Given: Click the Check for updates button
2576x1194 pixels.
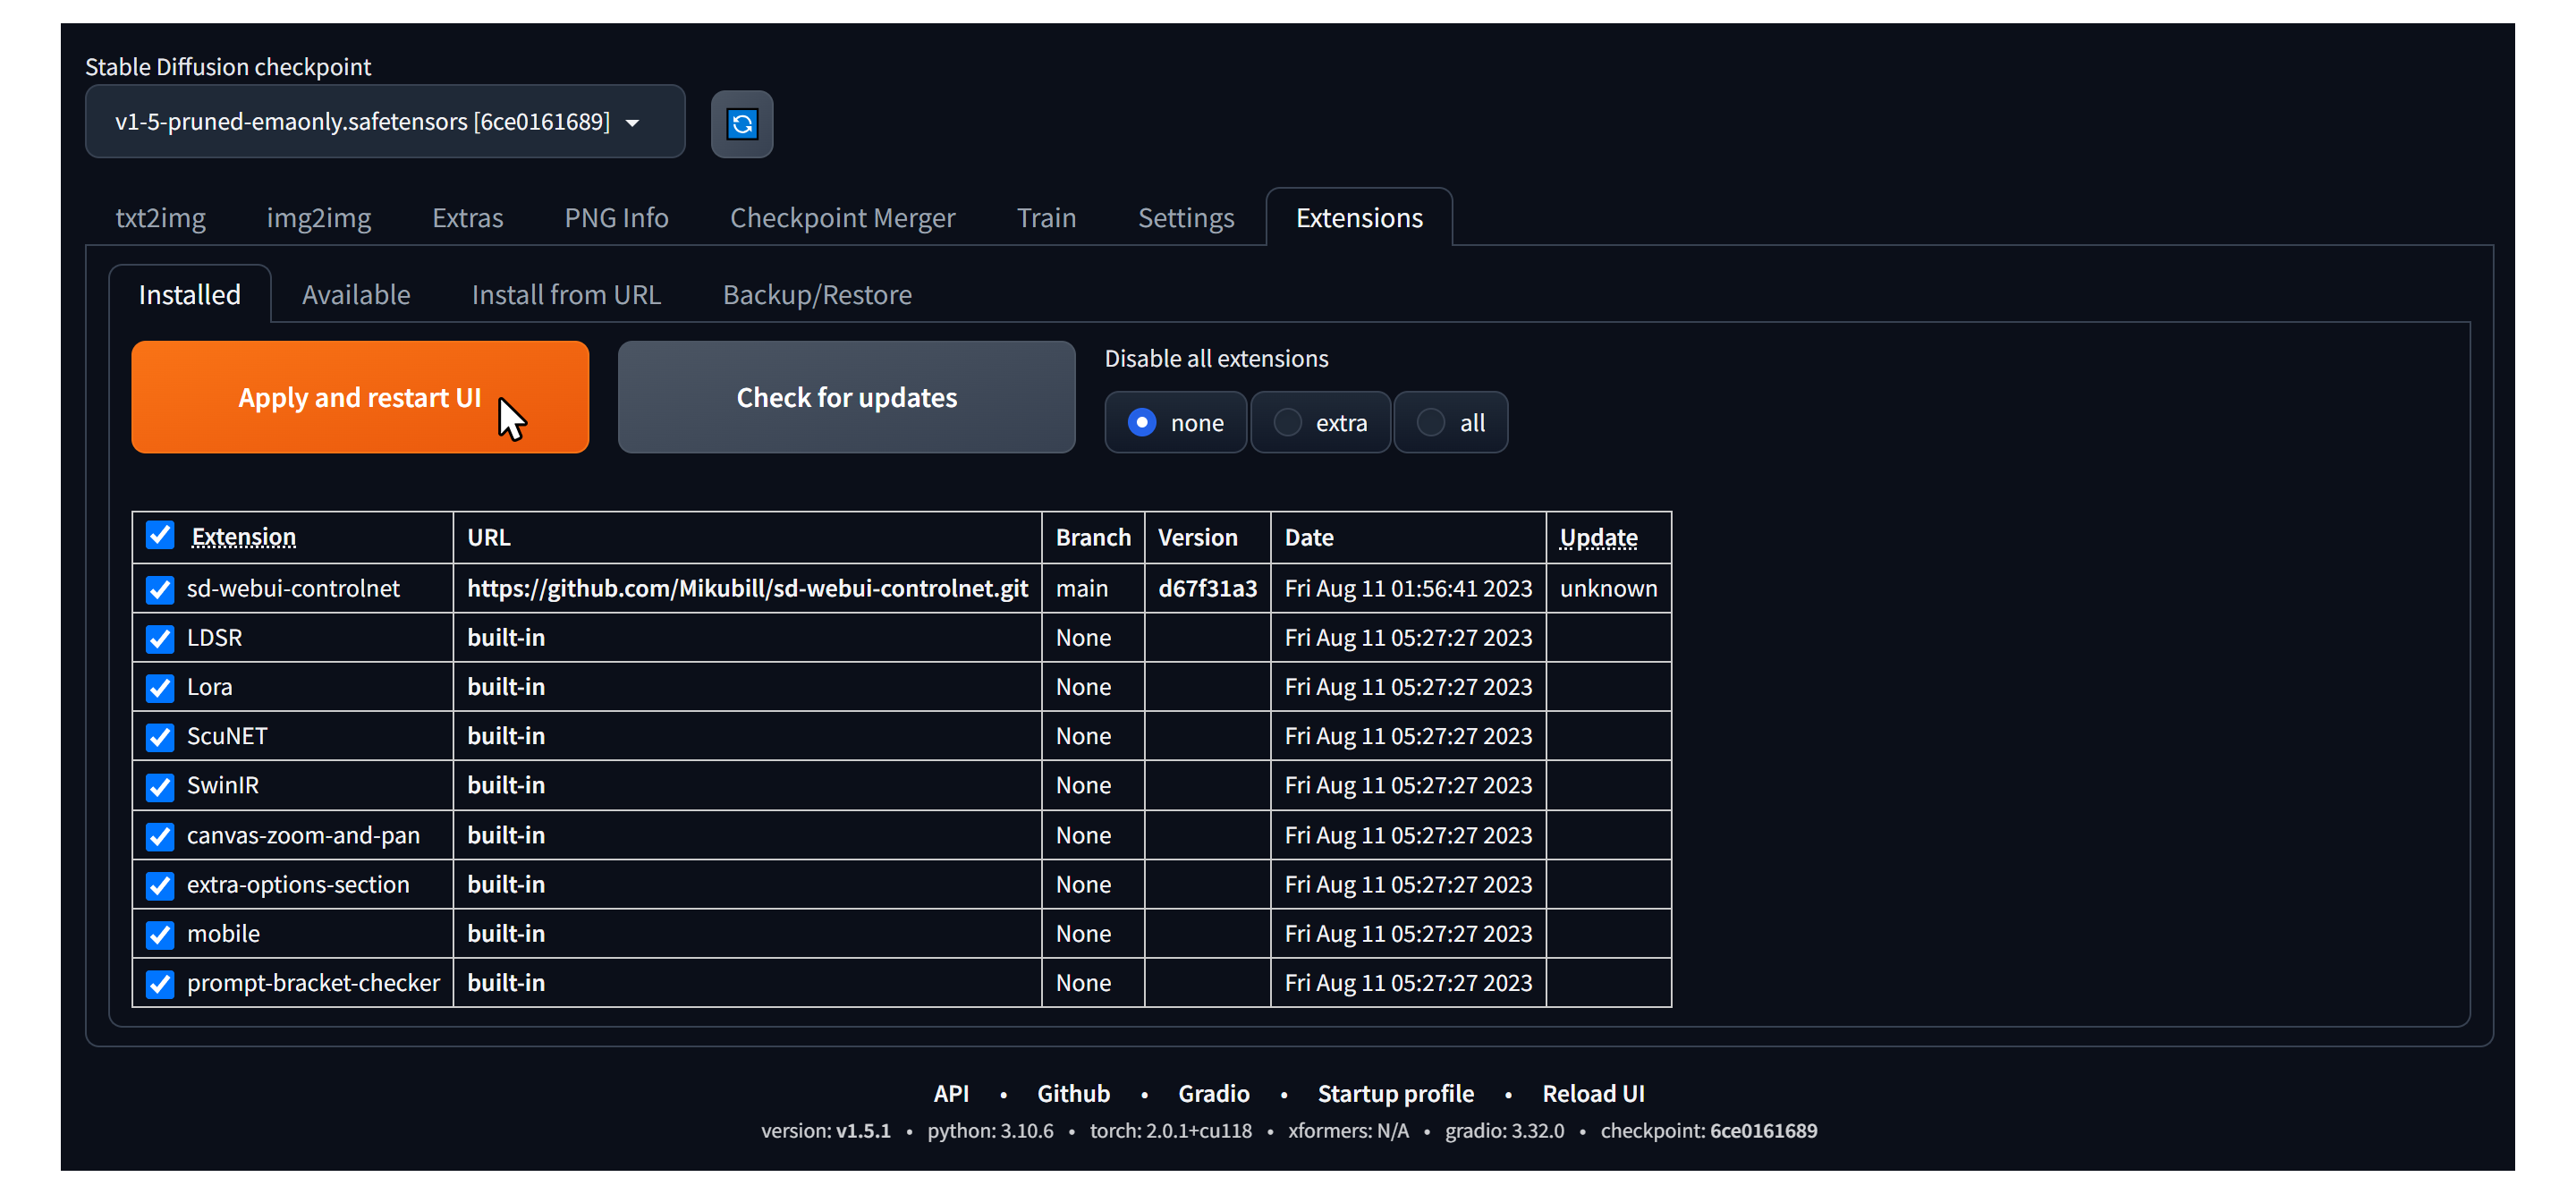Looking at the screenshot, I should [x=846, y=397].
